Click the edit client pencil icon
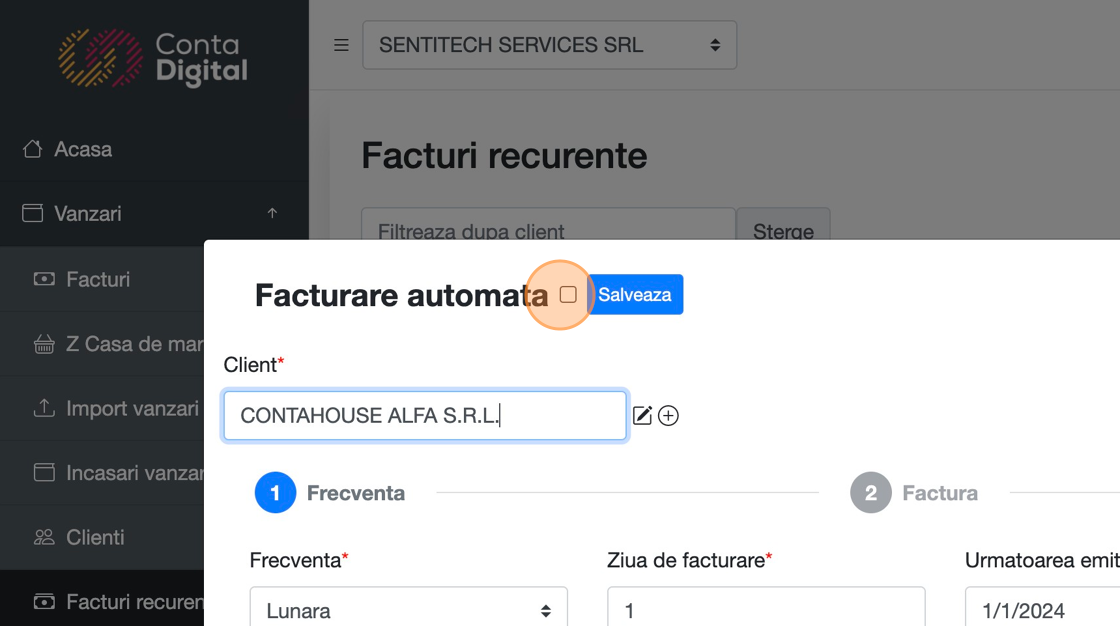Viewport: 1120px width, 626px height. [x=642, y=416]
